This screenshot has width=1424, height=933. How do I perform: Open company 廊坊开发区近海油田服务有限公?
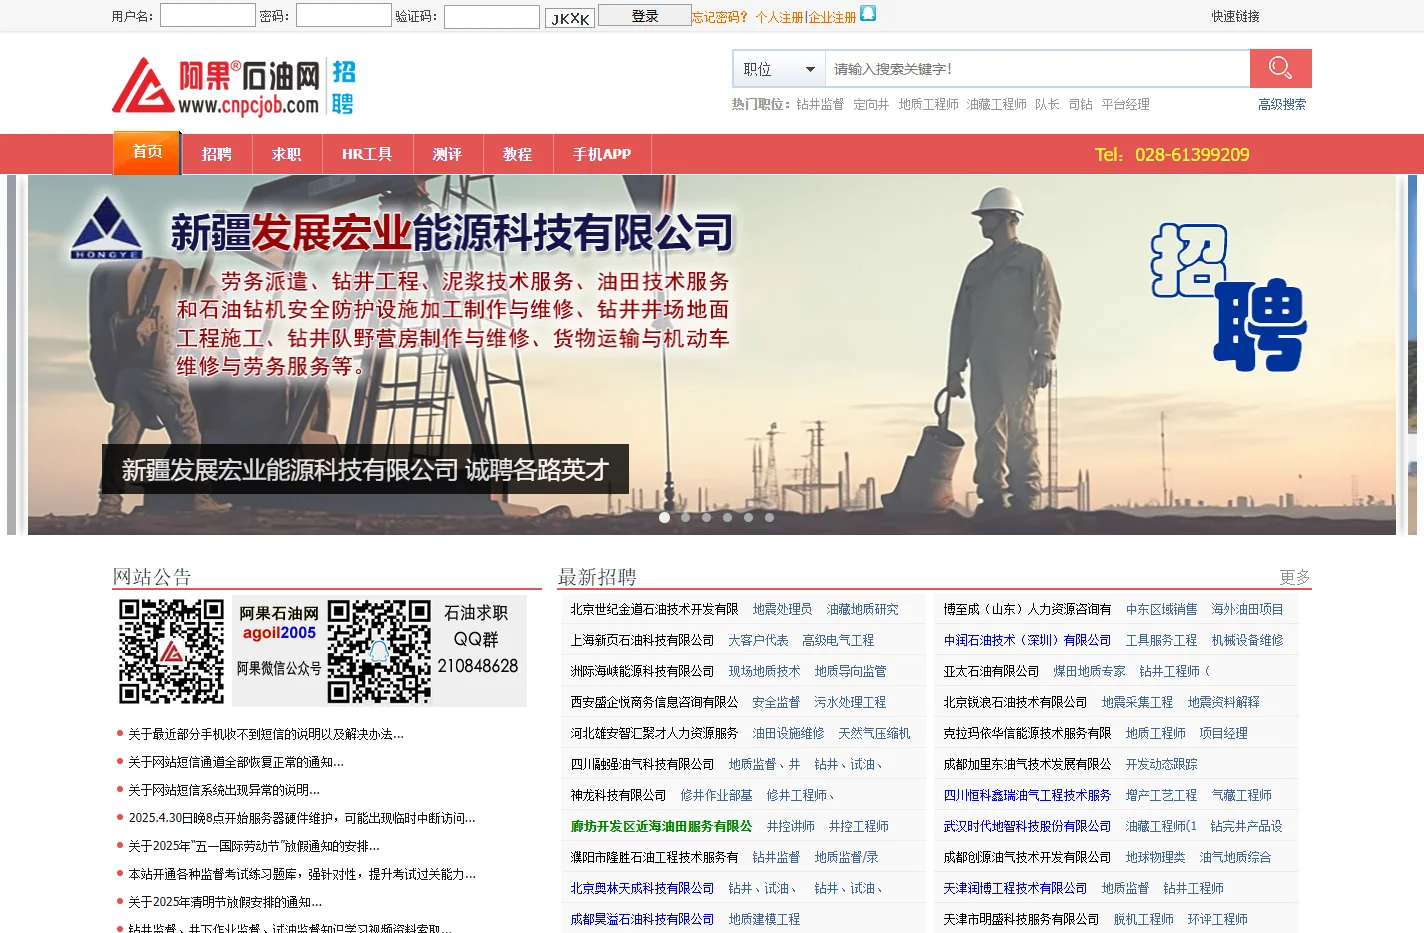point(661,826)
